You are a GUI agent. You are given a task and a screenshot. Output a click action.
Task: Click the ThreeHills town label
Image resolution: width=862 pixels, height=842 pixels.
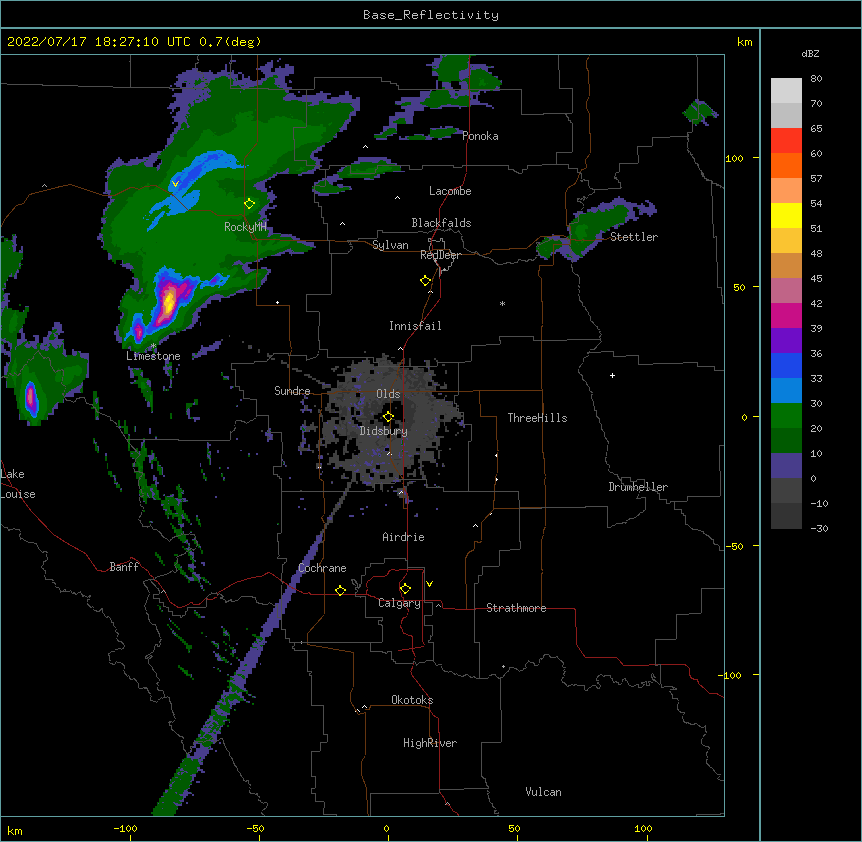point(537,418)
